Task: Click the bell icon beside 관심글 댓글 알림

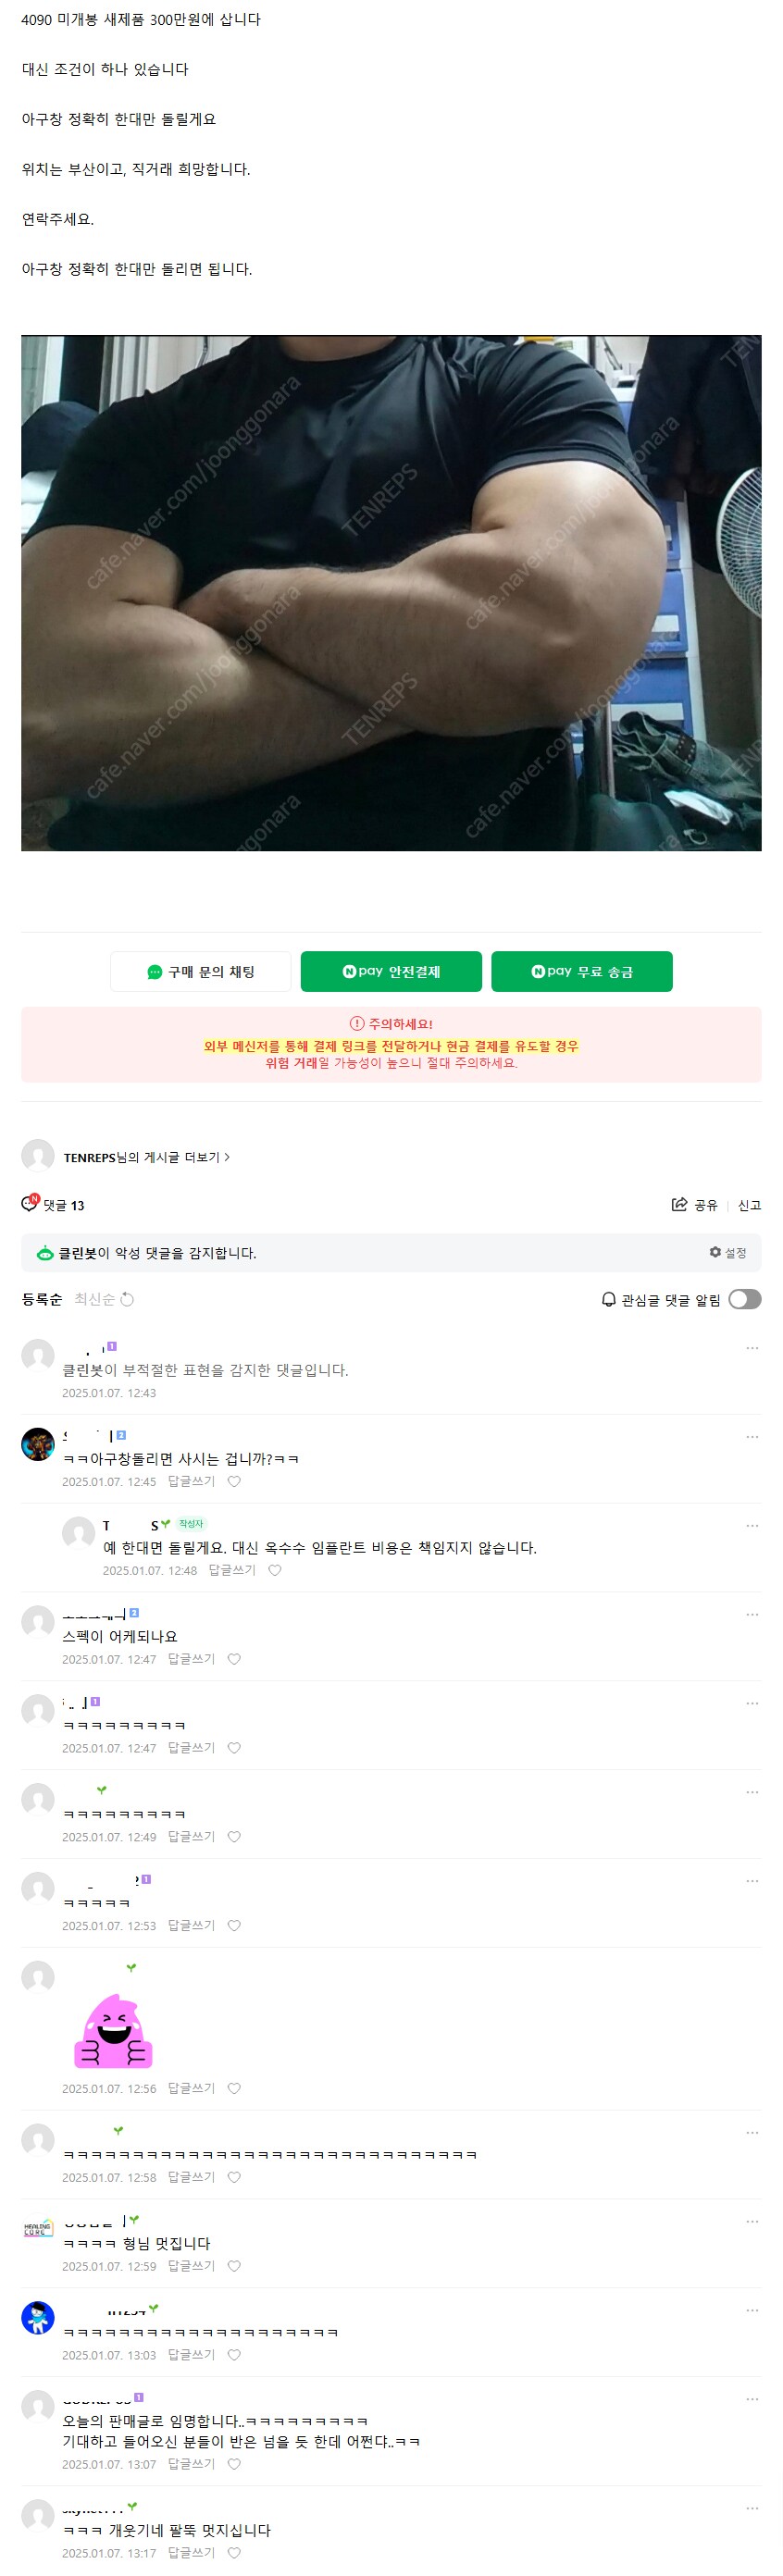Action: (607, 1300)
